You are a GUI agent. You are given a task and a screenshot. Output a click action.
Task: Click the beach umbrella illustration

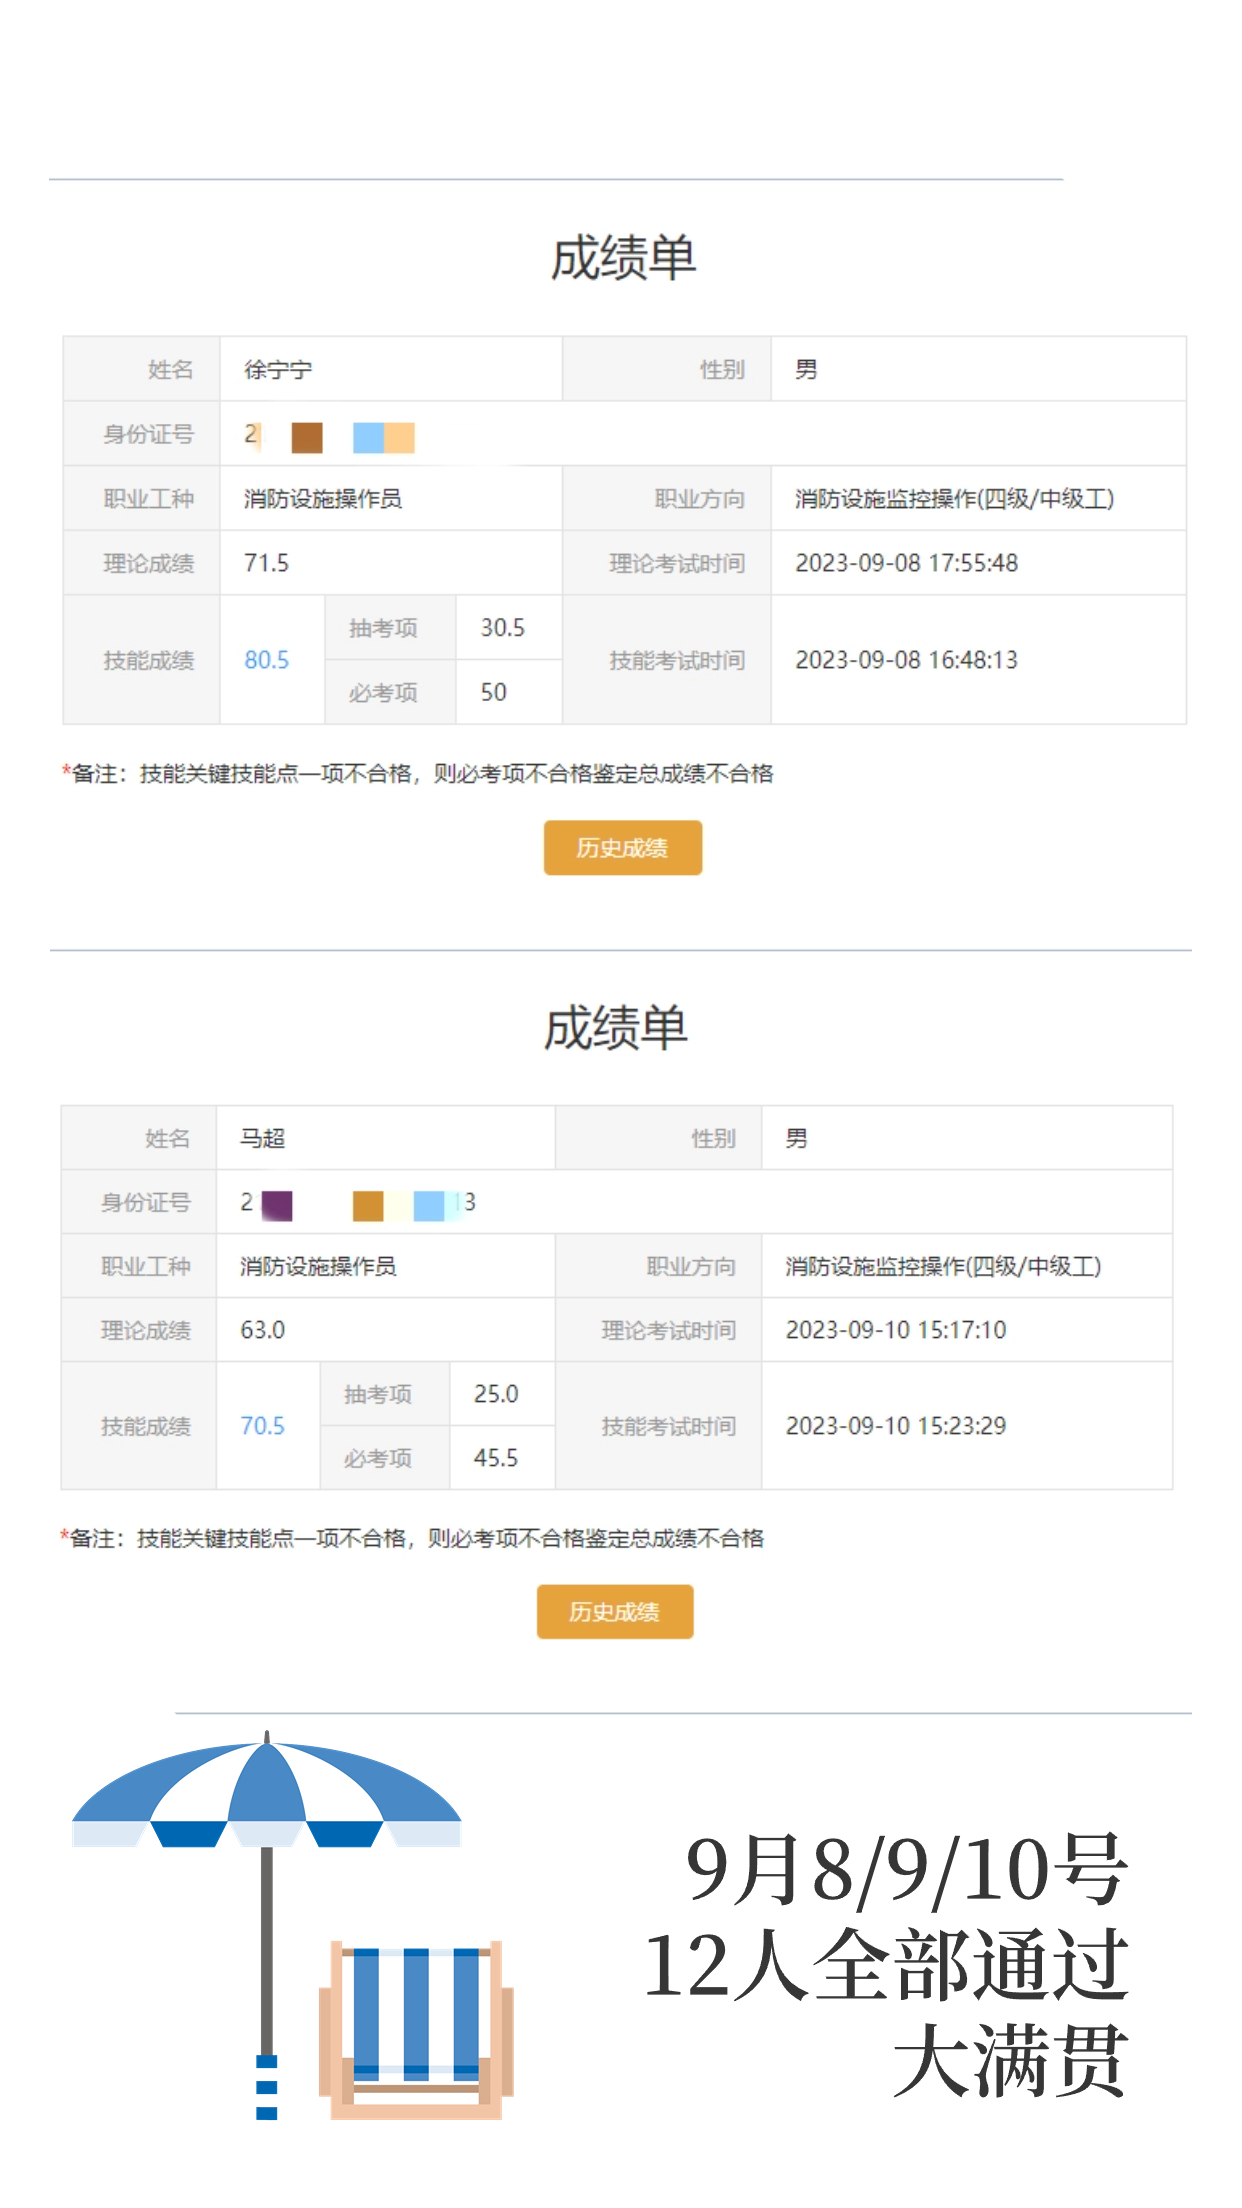tap(266, 1923)
